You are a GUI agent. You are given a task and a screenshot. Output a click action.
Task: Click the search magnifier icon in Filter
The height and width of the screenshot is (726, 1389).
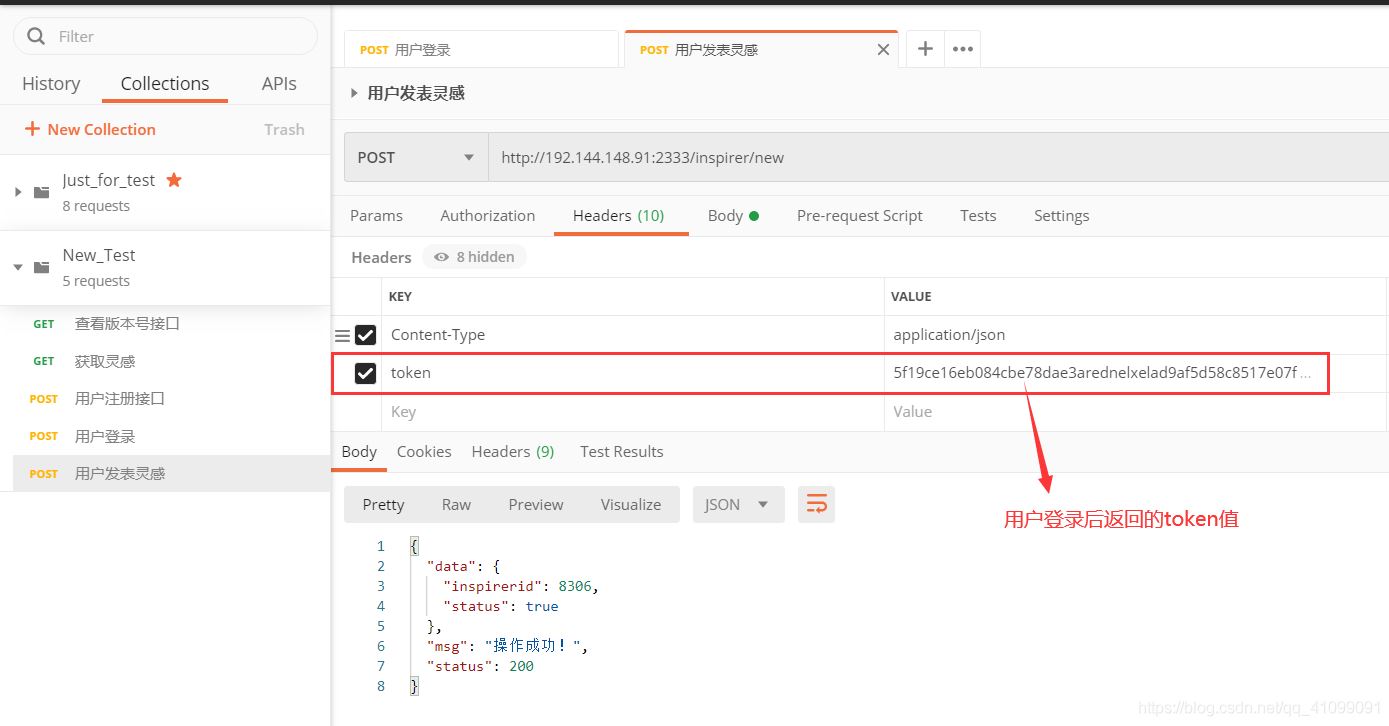point(36,36)
